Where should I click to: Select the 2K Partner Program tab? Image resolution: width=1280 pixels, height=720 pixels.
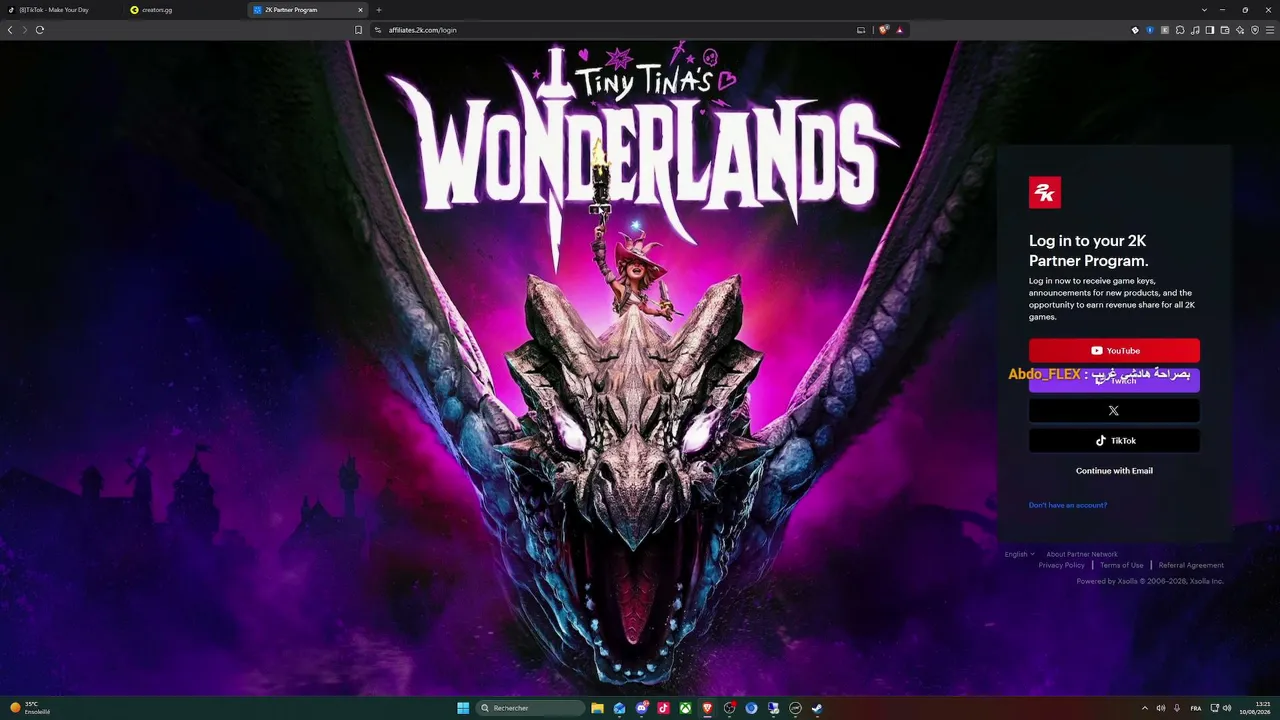click(x=308, y=10)
